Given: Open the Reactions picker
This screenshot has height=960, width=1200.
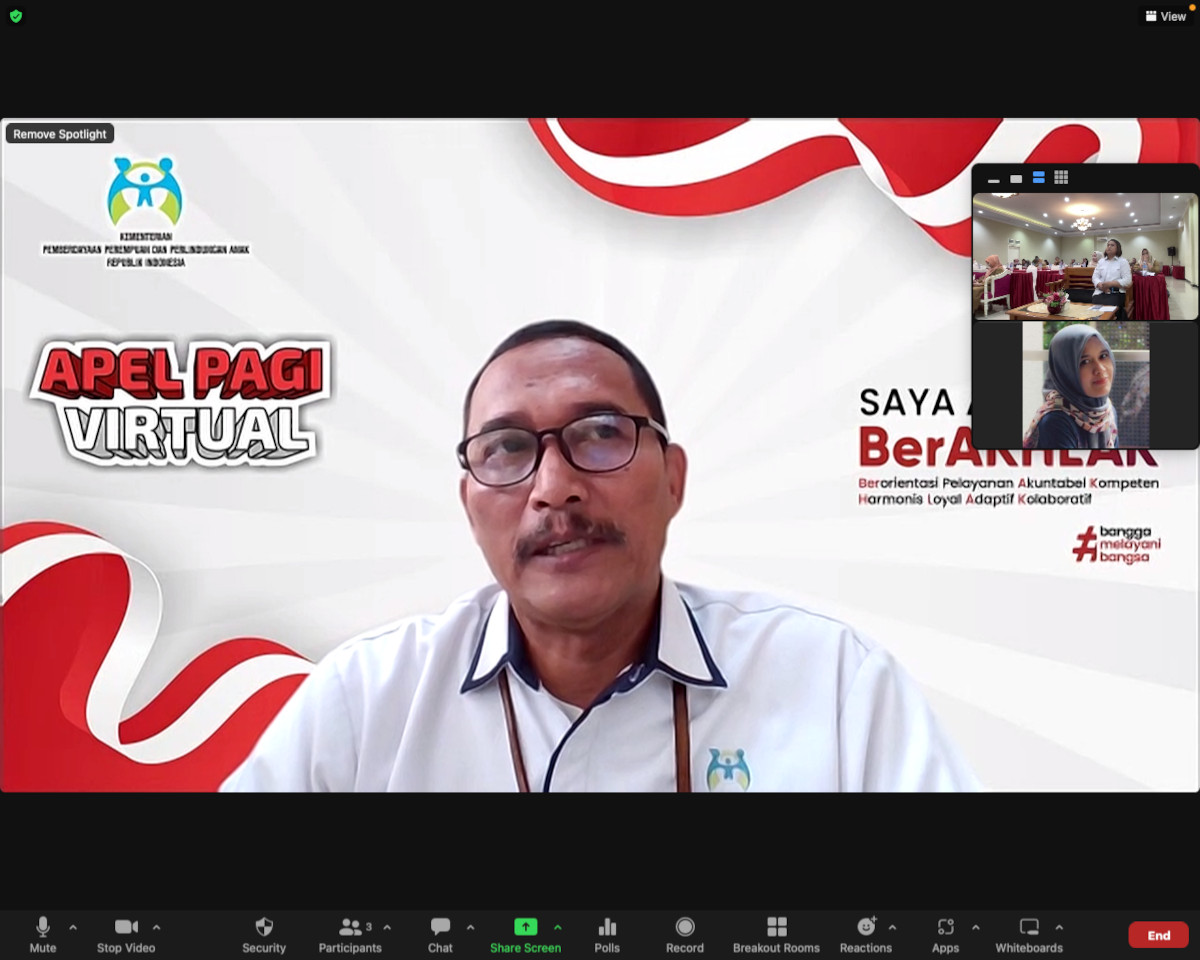Looking at the screenshot, I should point(865,934).
